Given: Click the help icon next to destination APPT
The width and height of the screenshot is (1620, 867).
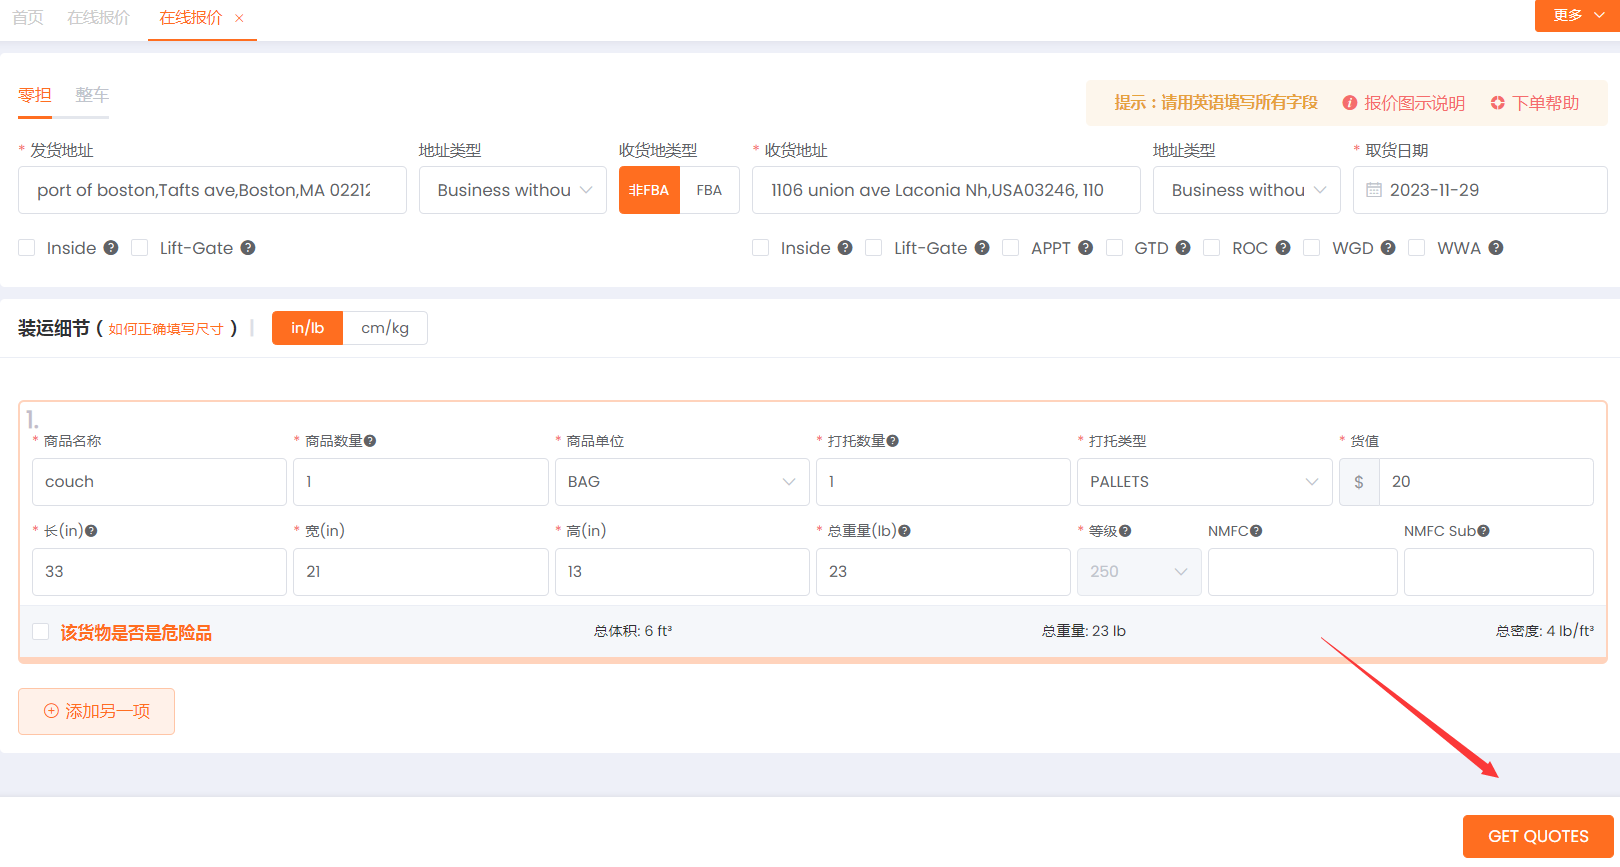Looking at the screenshot, I should [x=1085, y=248].
